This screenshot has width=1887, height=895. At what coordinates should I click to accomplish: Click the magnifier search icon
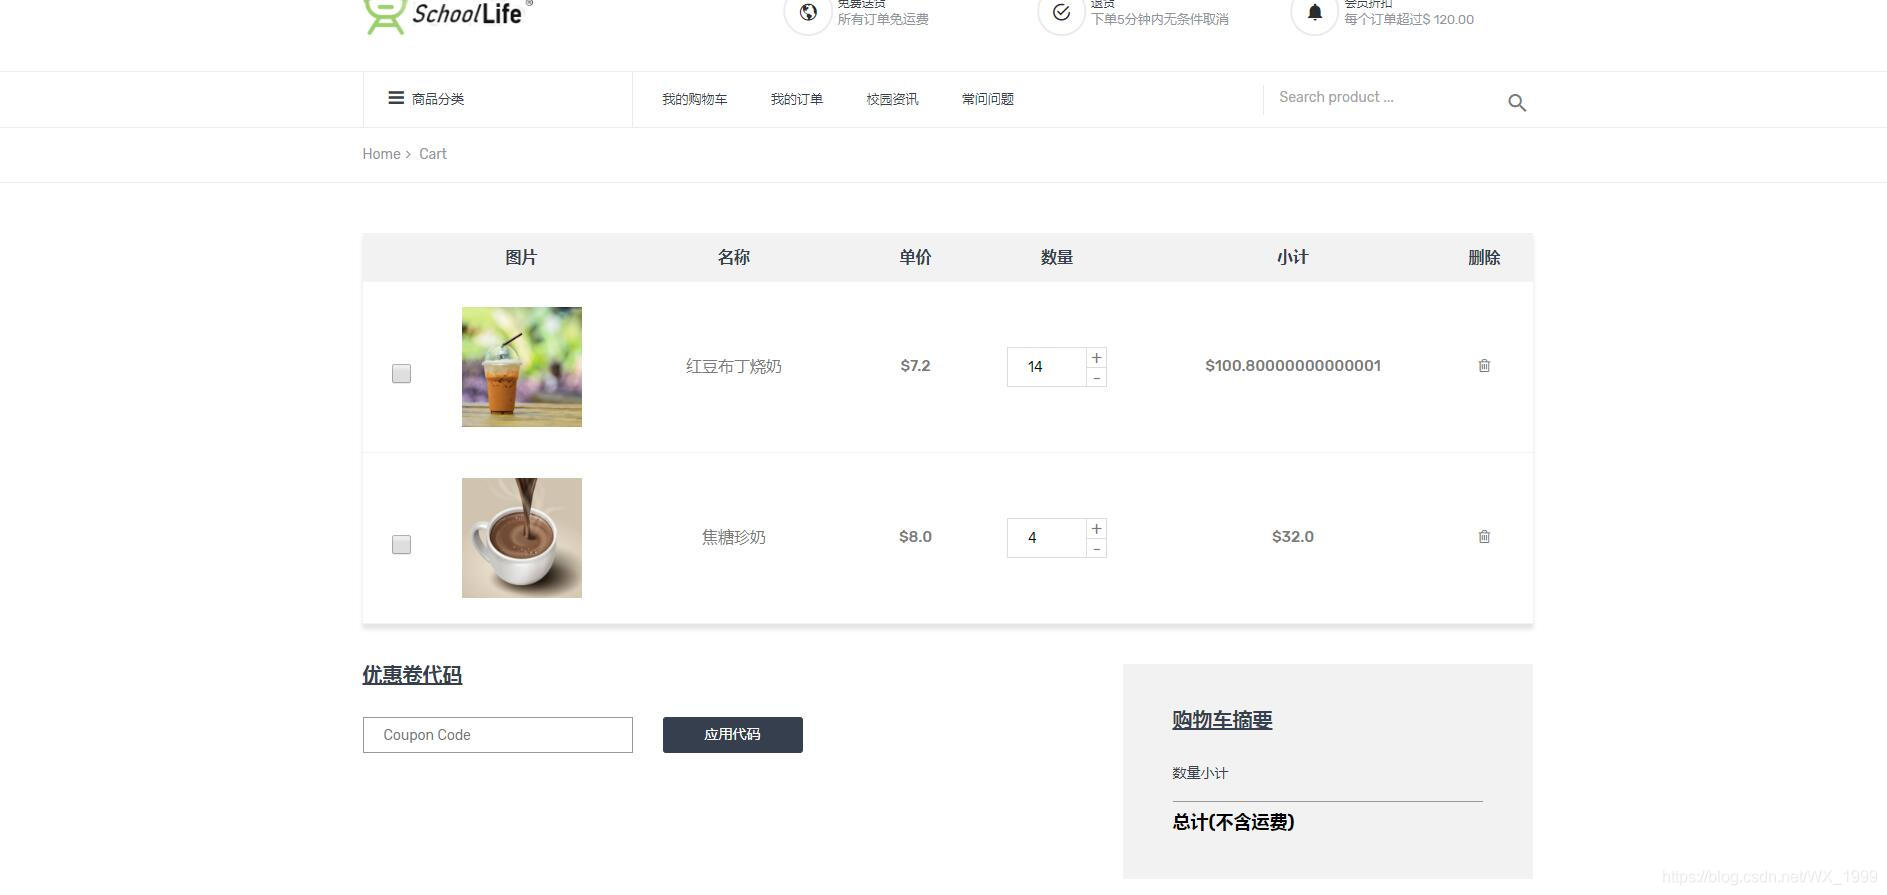tap(1517, 103)
